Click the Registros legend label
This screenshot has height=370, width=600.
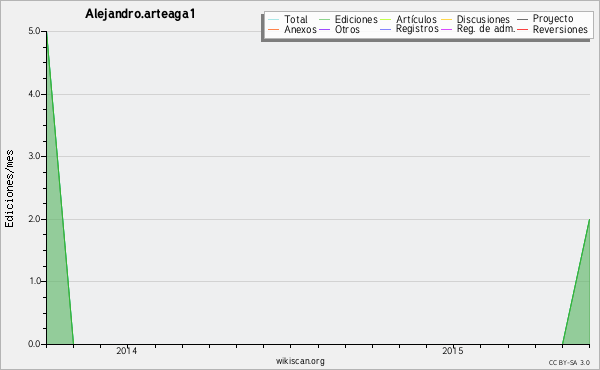click(417, 29)
